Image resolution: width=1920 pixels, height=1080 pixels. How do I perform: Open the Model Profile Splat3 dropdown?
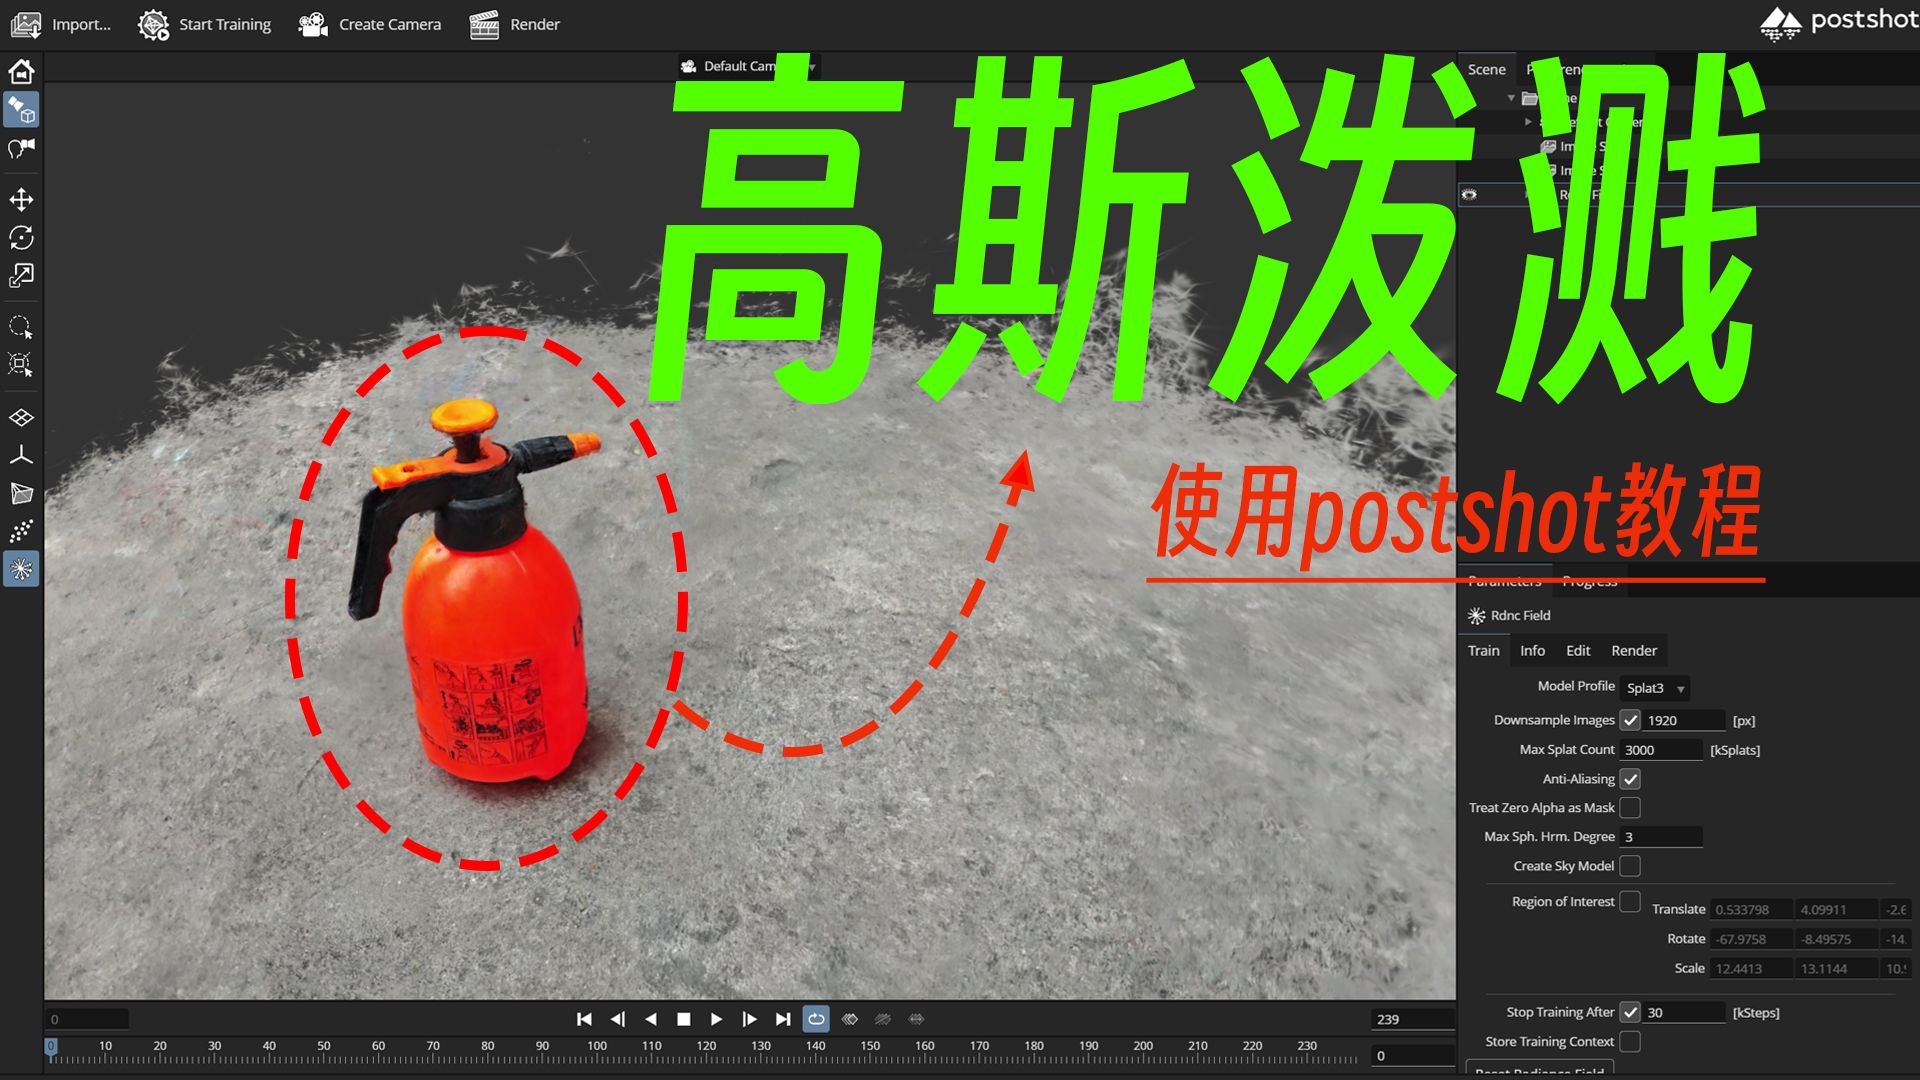[1655, 688]
